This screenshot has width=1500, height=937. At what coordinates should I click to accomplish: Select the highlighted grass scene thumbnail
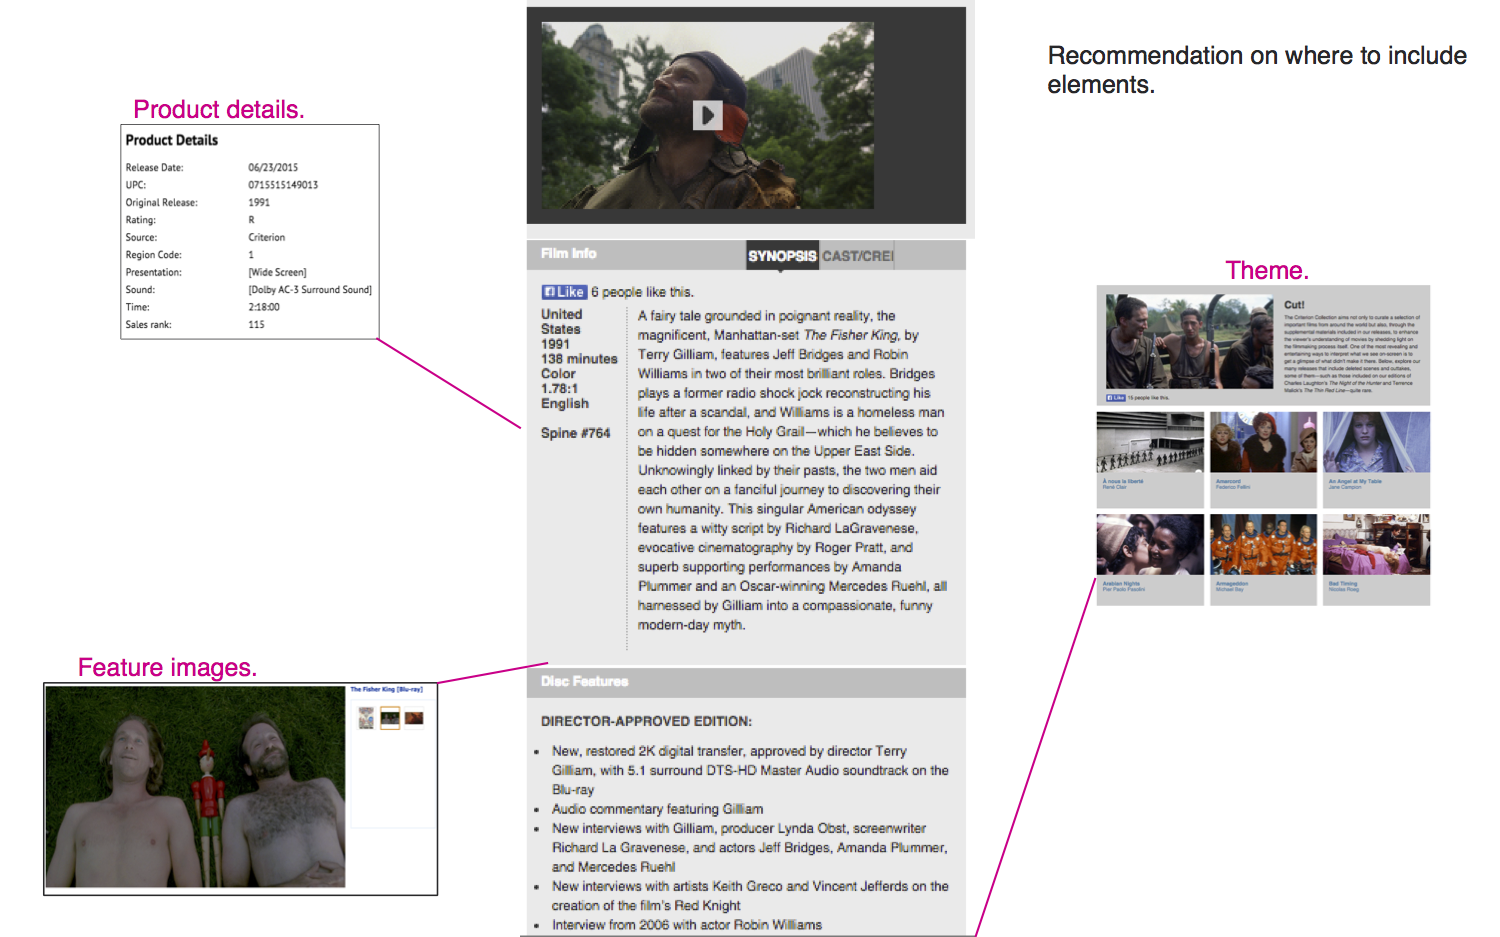click(390, 718)
